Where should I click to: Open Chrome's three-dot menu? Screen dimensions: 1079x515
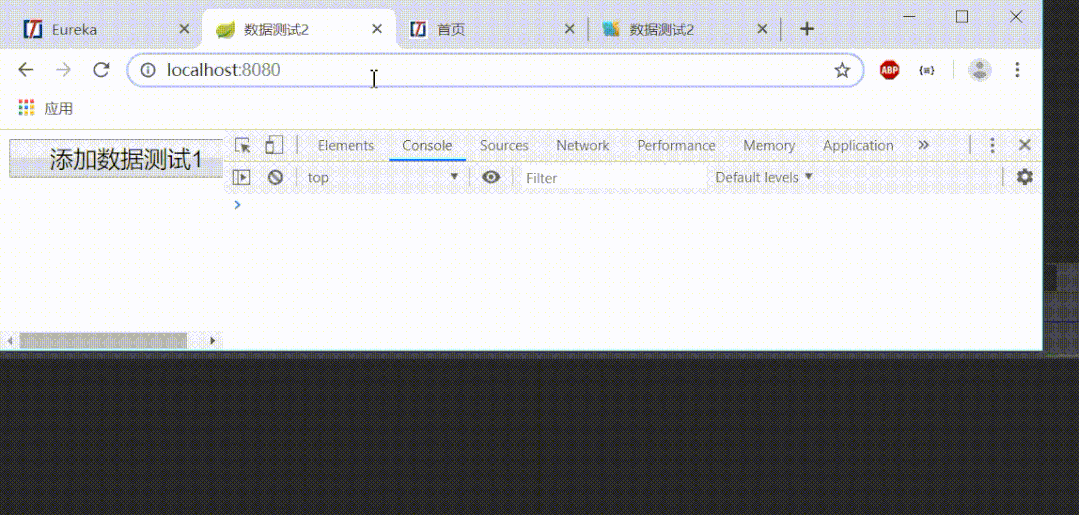point(1017,70)
